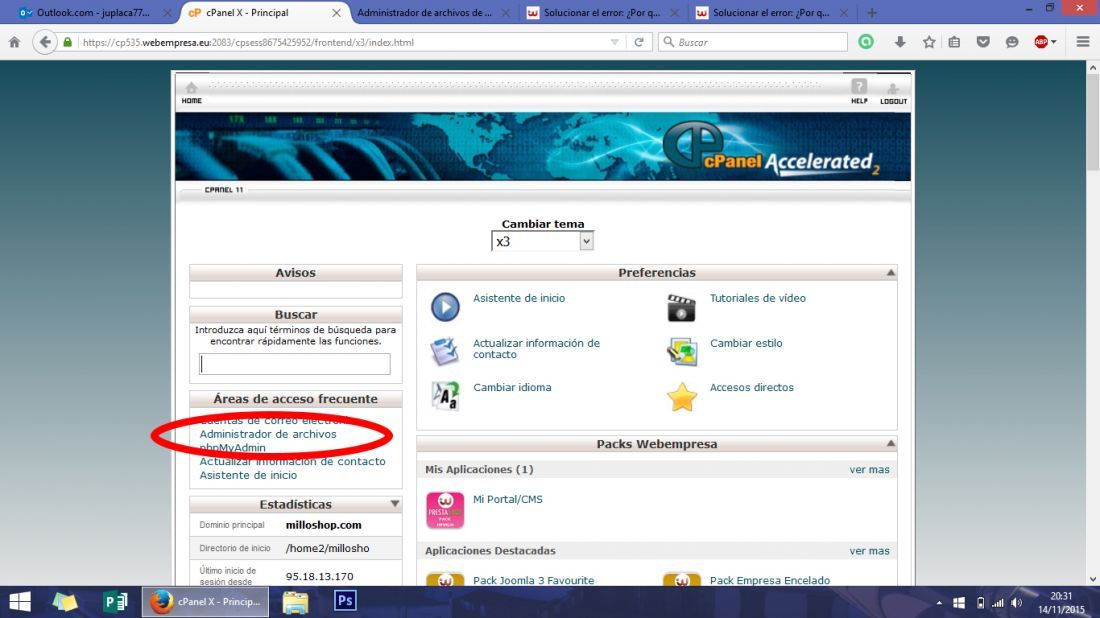Open Microsoft Project from the taskbar
The image size is (1100, 618).
click(114, 602)
